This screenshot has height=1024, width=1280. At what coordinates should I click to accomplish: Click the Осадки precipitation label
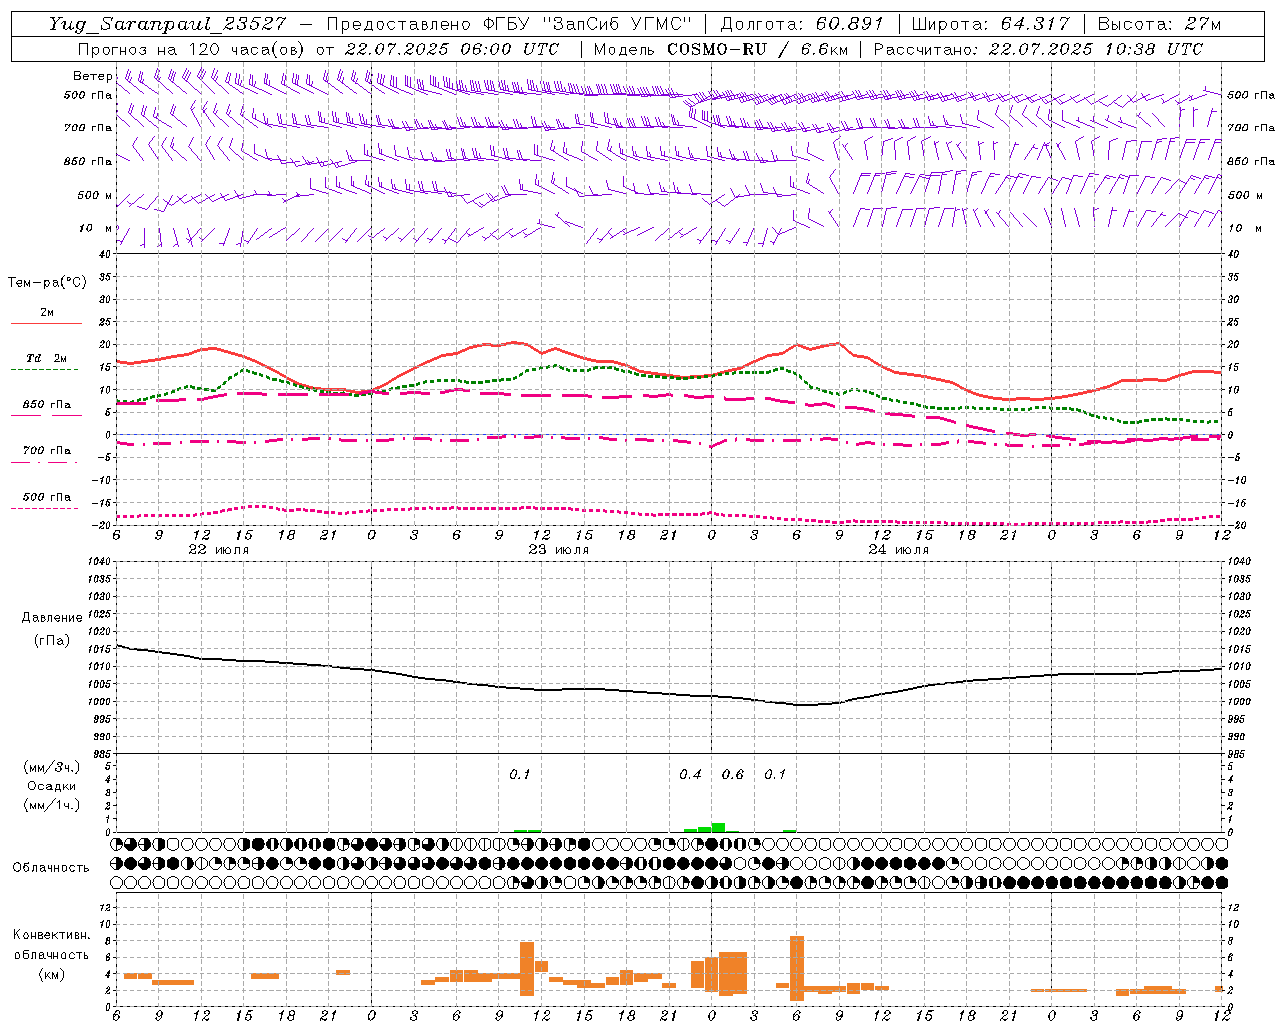point(52,786)
